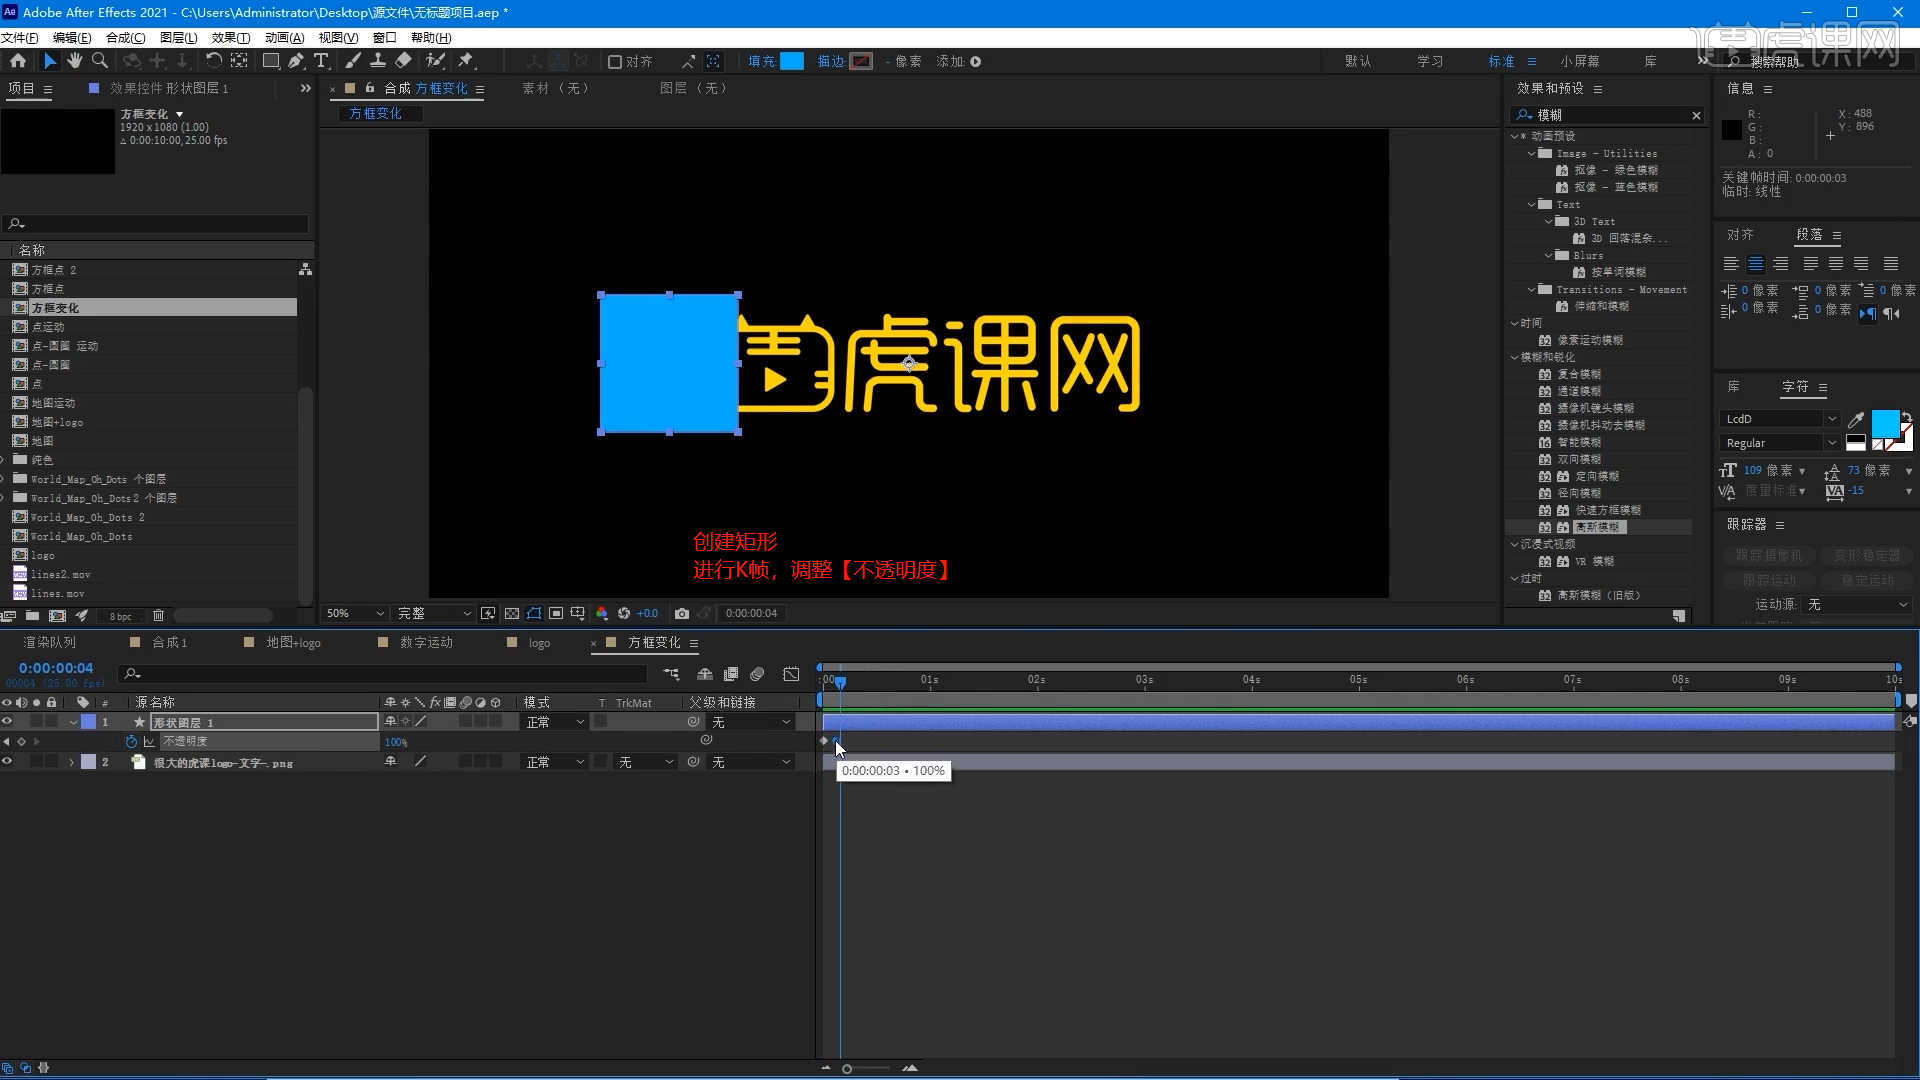
Task: Select the Puppet Pin tool
Action: [466, 61]
